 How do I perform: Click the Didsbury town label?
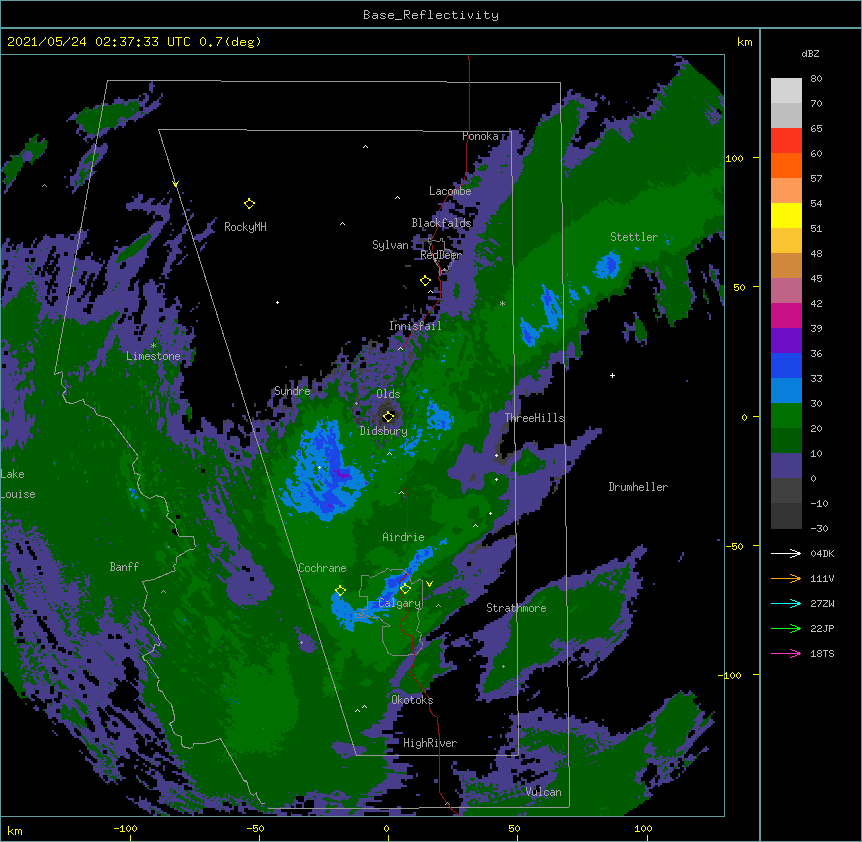384,431
